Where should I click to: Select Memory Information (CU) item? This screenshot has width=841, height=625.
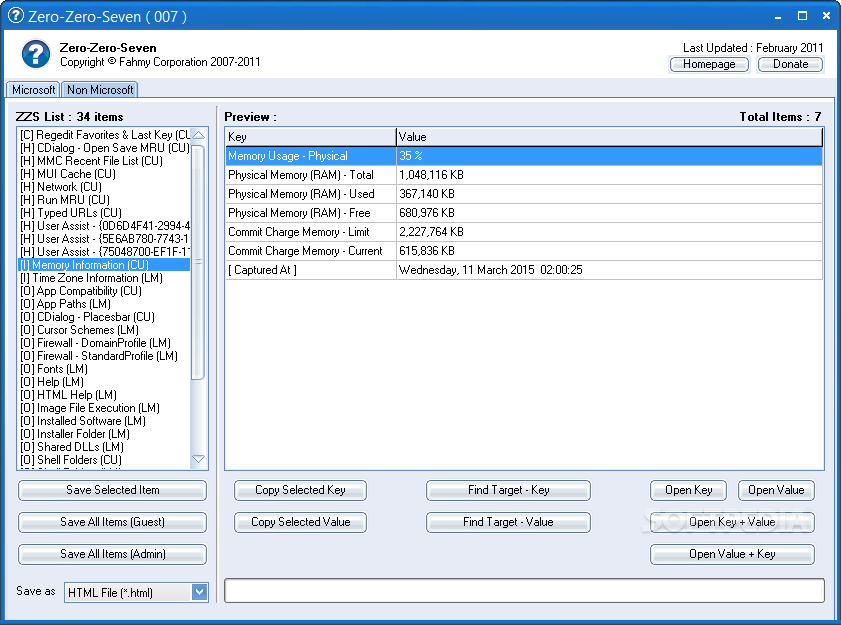click(105, 265)
